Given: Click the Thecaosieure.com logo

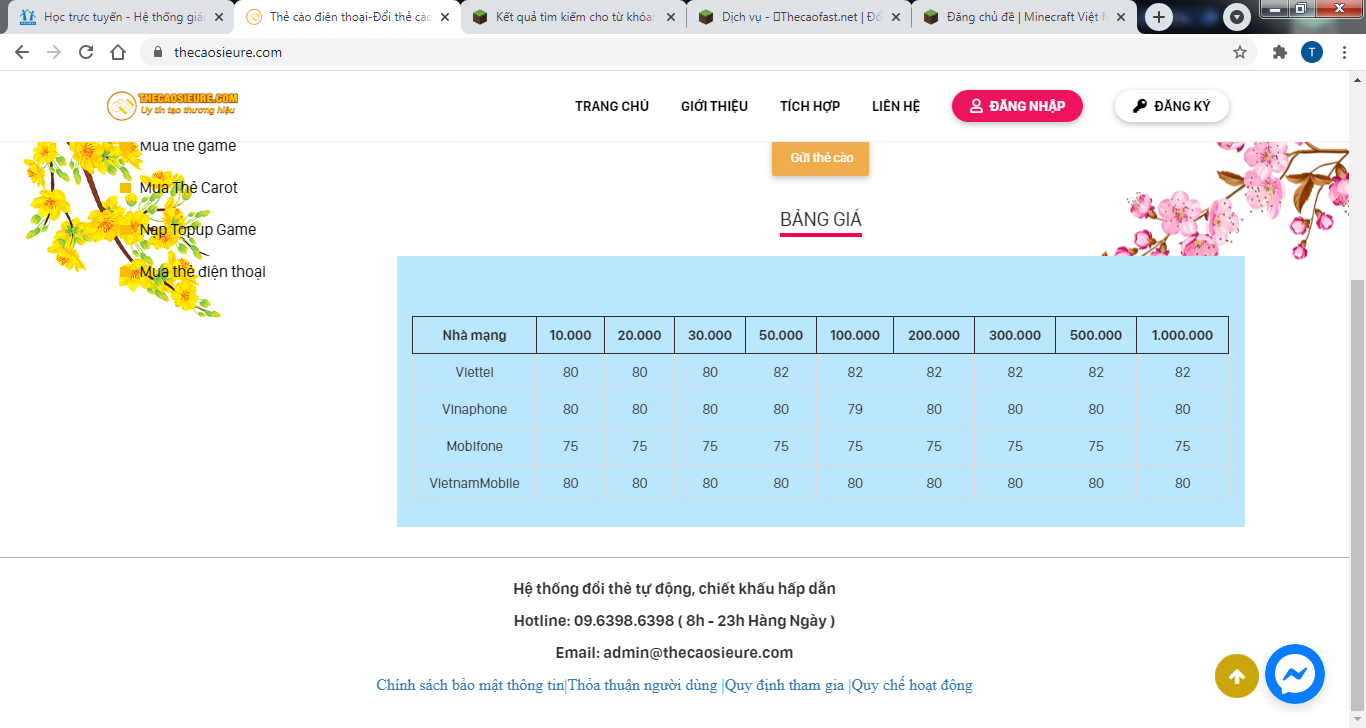Looking at the screenshot, I should point(173,104).
